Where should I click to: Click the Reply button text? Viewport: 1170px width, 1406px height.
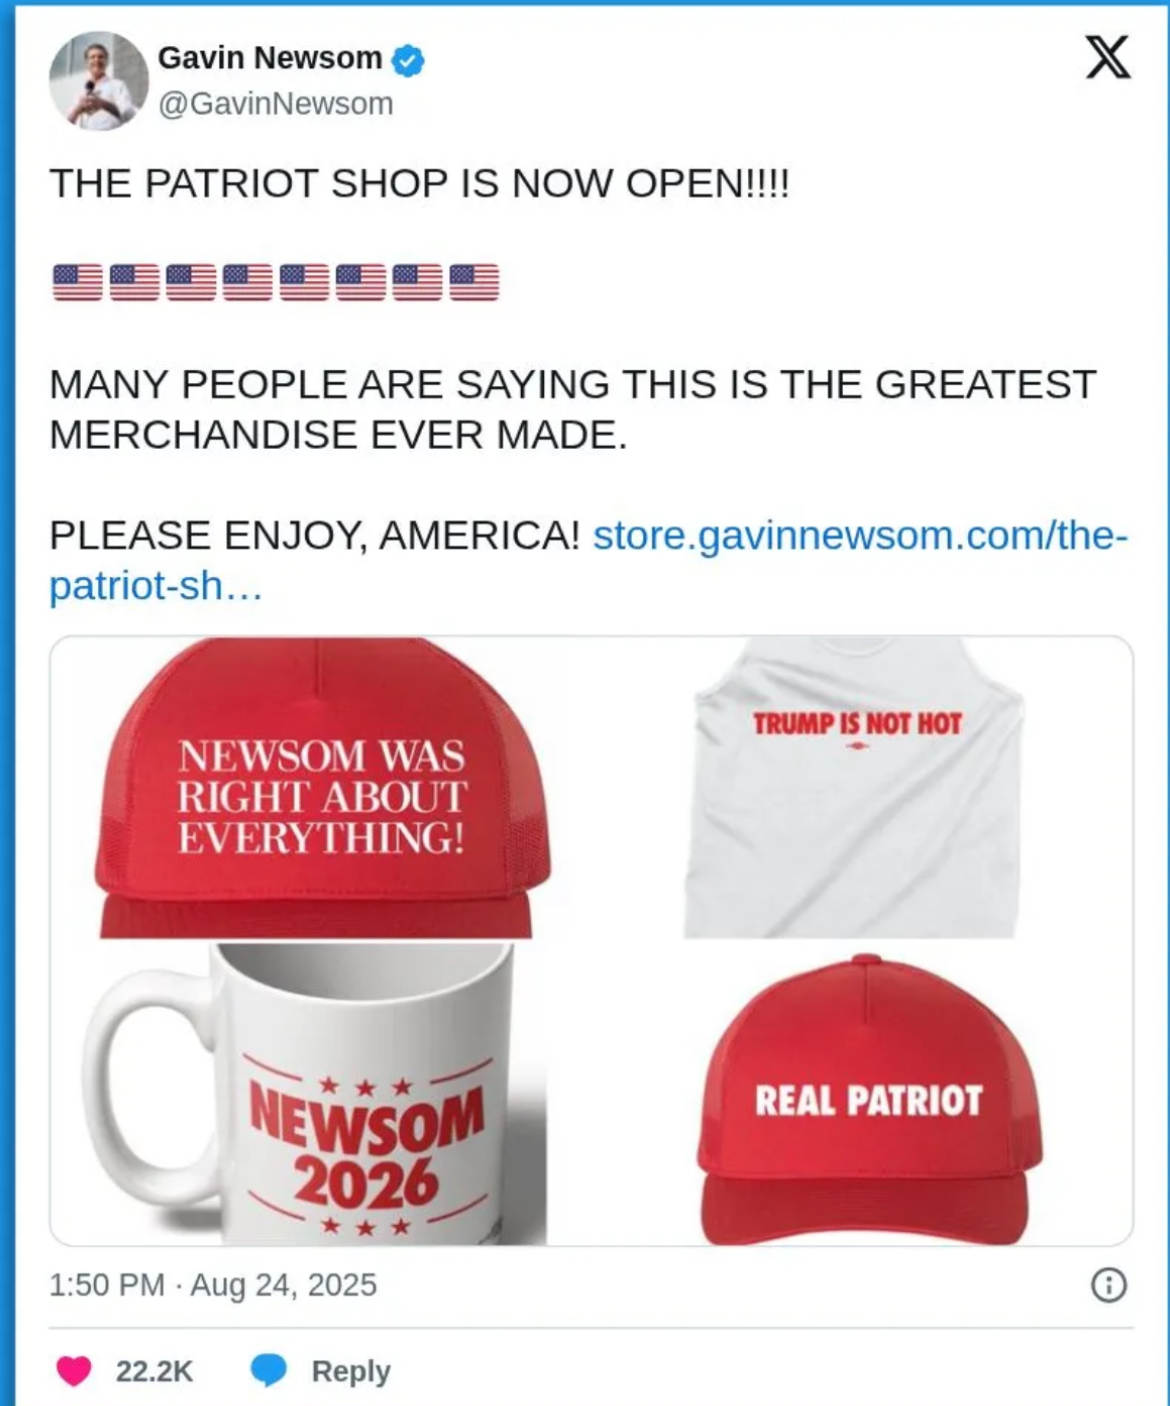click(x=351, y=1371)
